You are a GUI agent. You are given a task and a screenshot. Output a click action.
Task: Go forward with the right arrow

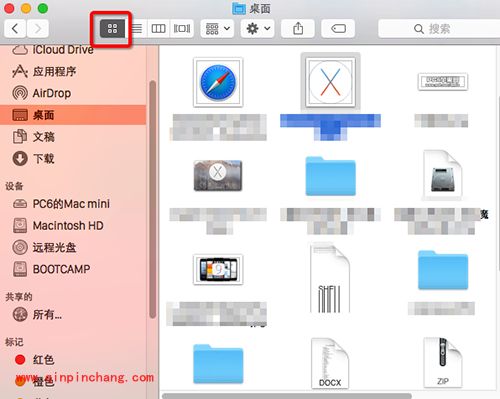tap(38, 29)
